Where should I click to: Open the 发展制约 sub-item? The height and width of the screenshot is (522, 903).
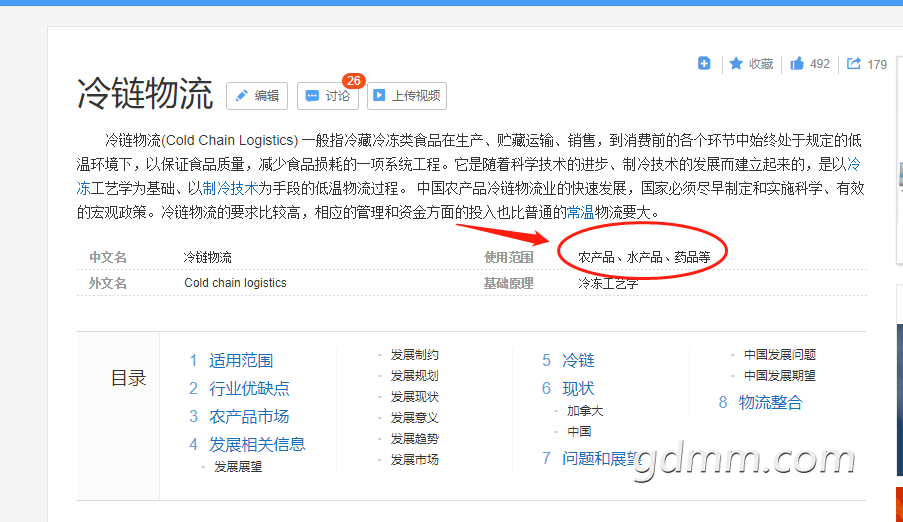click(415, 355)
